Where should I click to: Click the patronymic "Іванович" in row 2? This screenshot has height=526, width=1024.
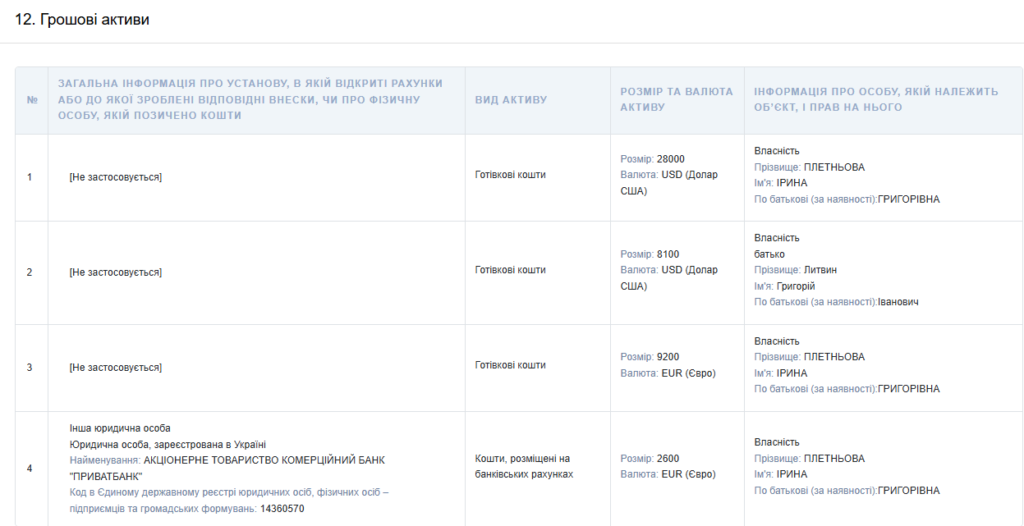click(x=898, y=302)
